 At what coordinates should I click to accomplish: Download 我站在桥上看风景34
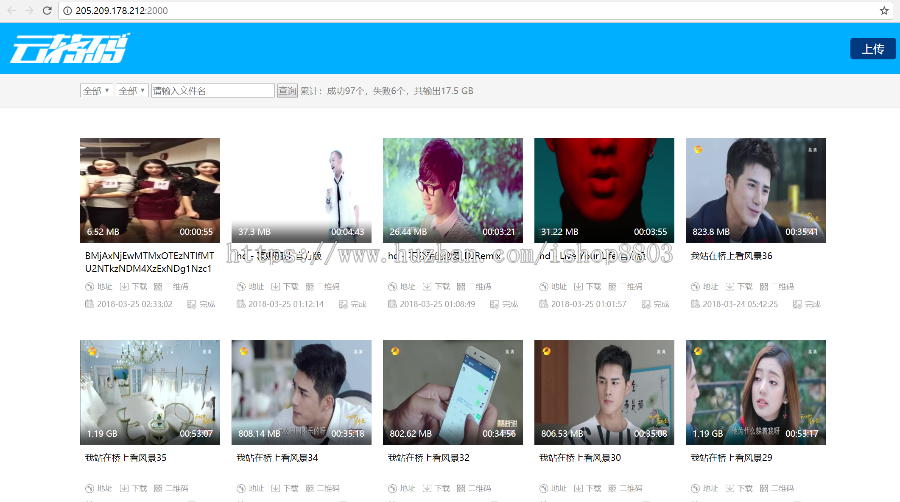[285, 488]
